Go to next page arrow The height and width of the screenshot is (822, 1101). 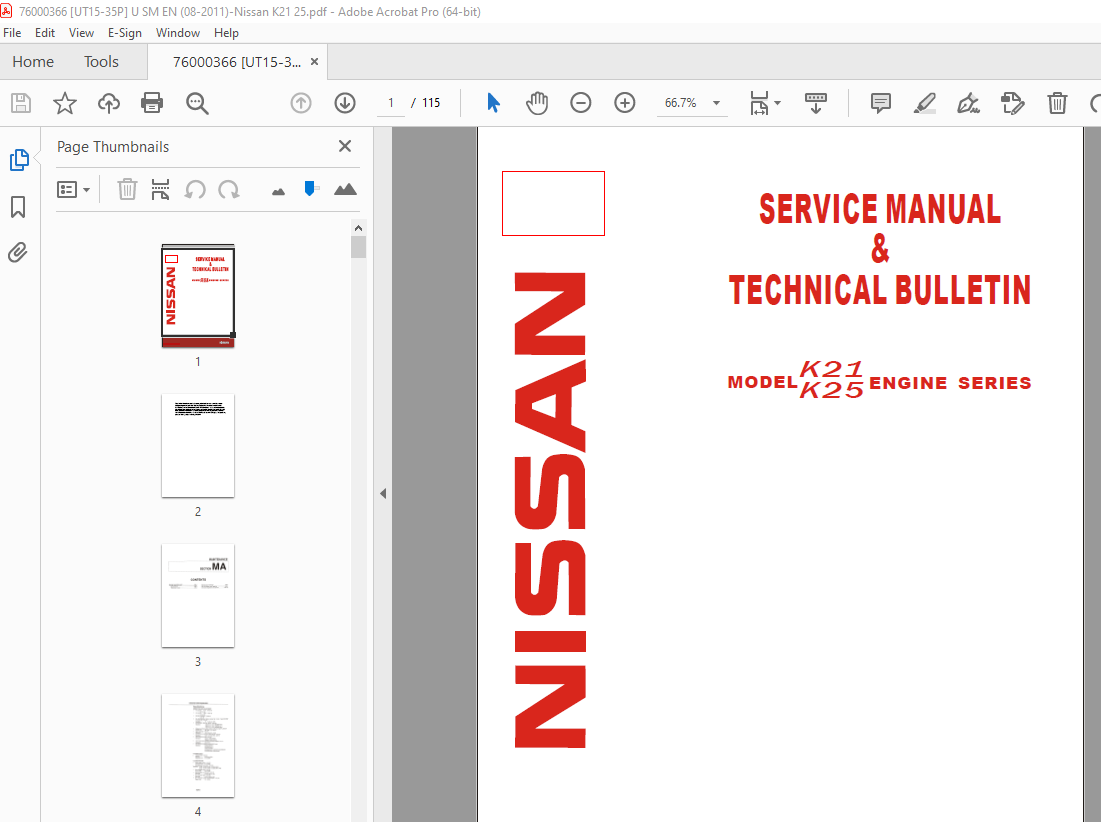point(345,103)
